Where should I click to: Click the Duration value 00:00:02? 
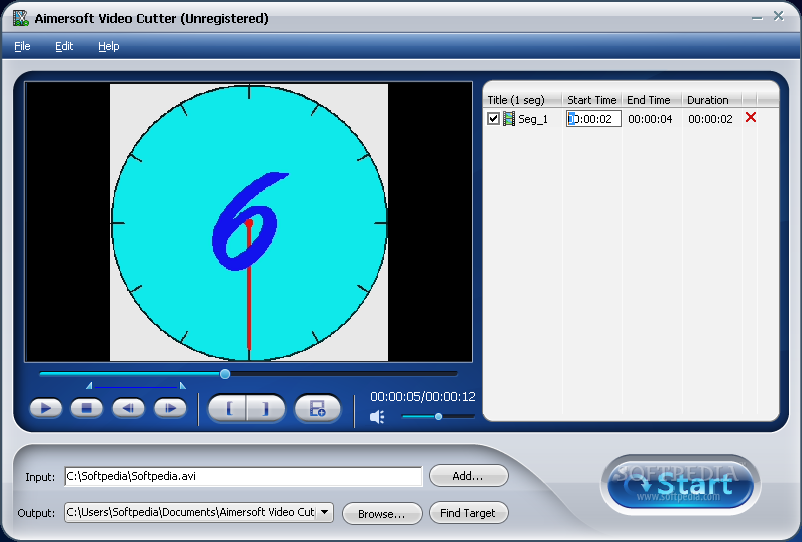[x=710, y=119]
